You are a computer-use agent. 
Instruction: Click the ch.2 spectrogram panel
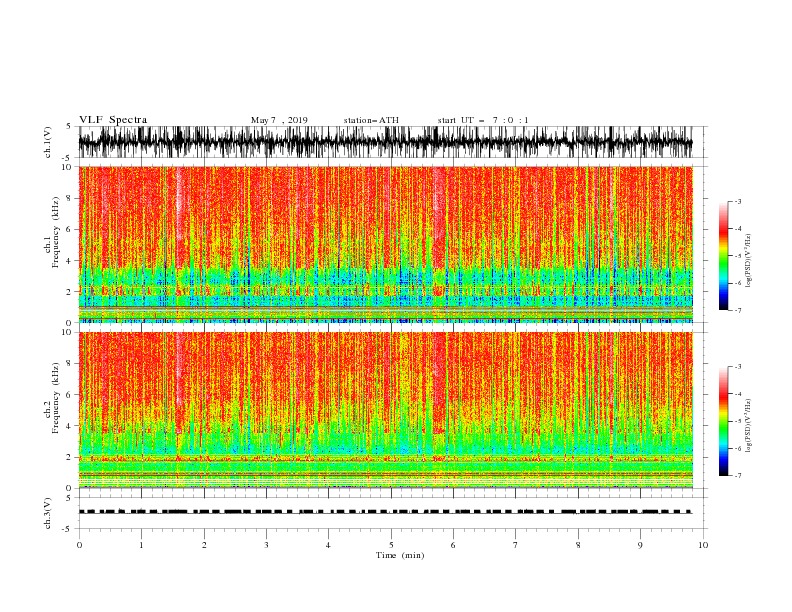(x=385, y=410)
